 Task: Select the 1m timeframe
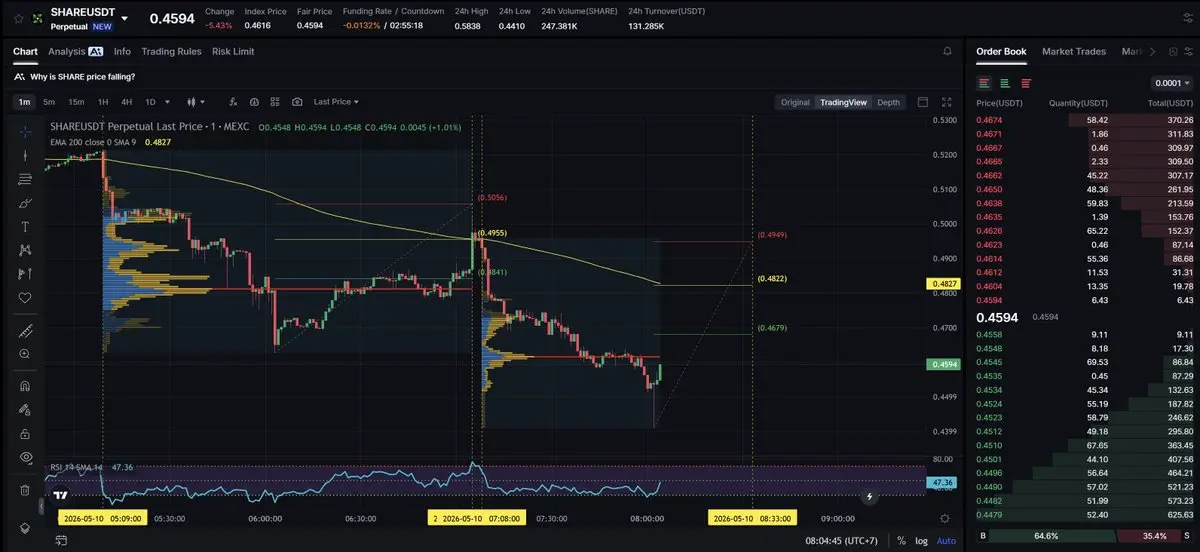(25, 102)
